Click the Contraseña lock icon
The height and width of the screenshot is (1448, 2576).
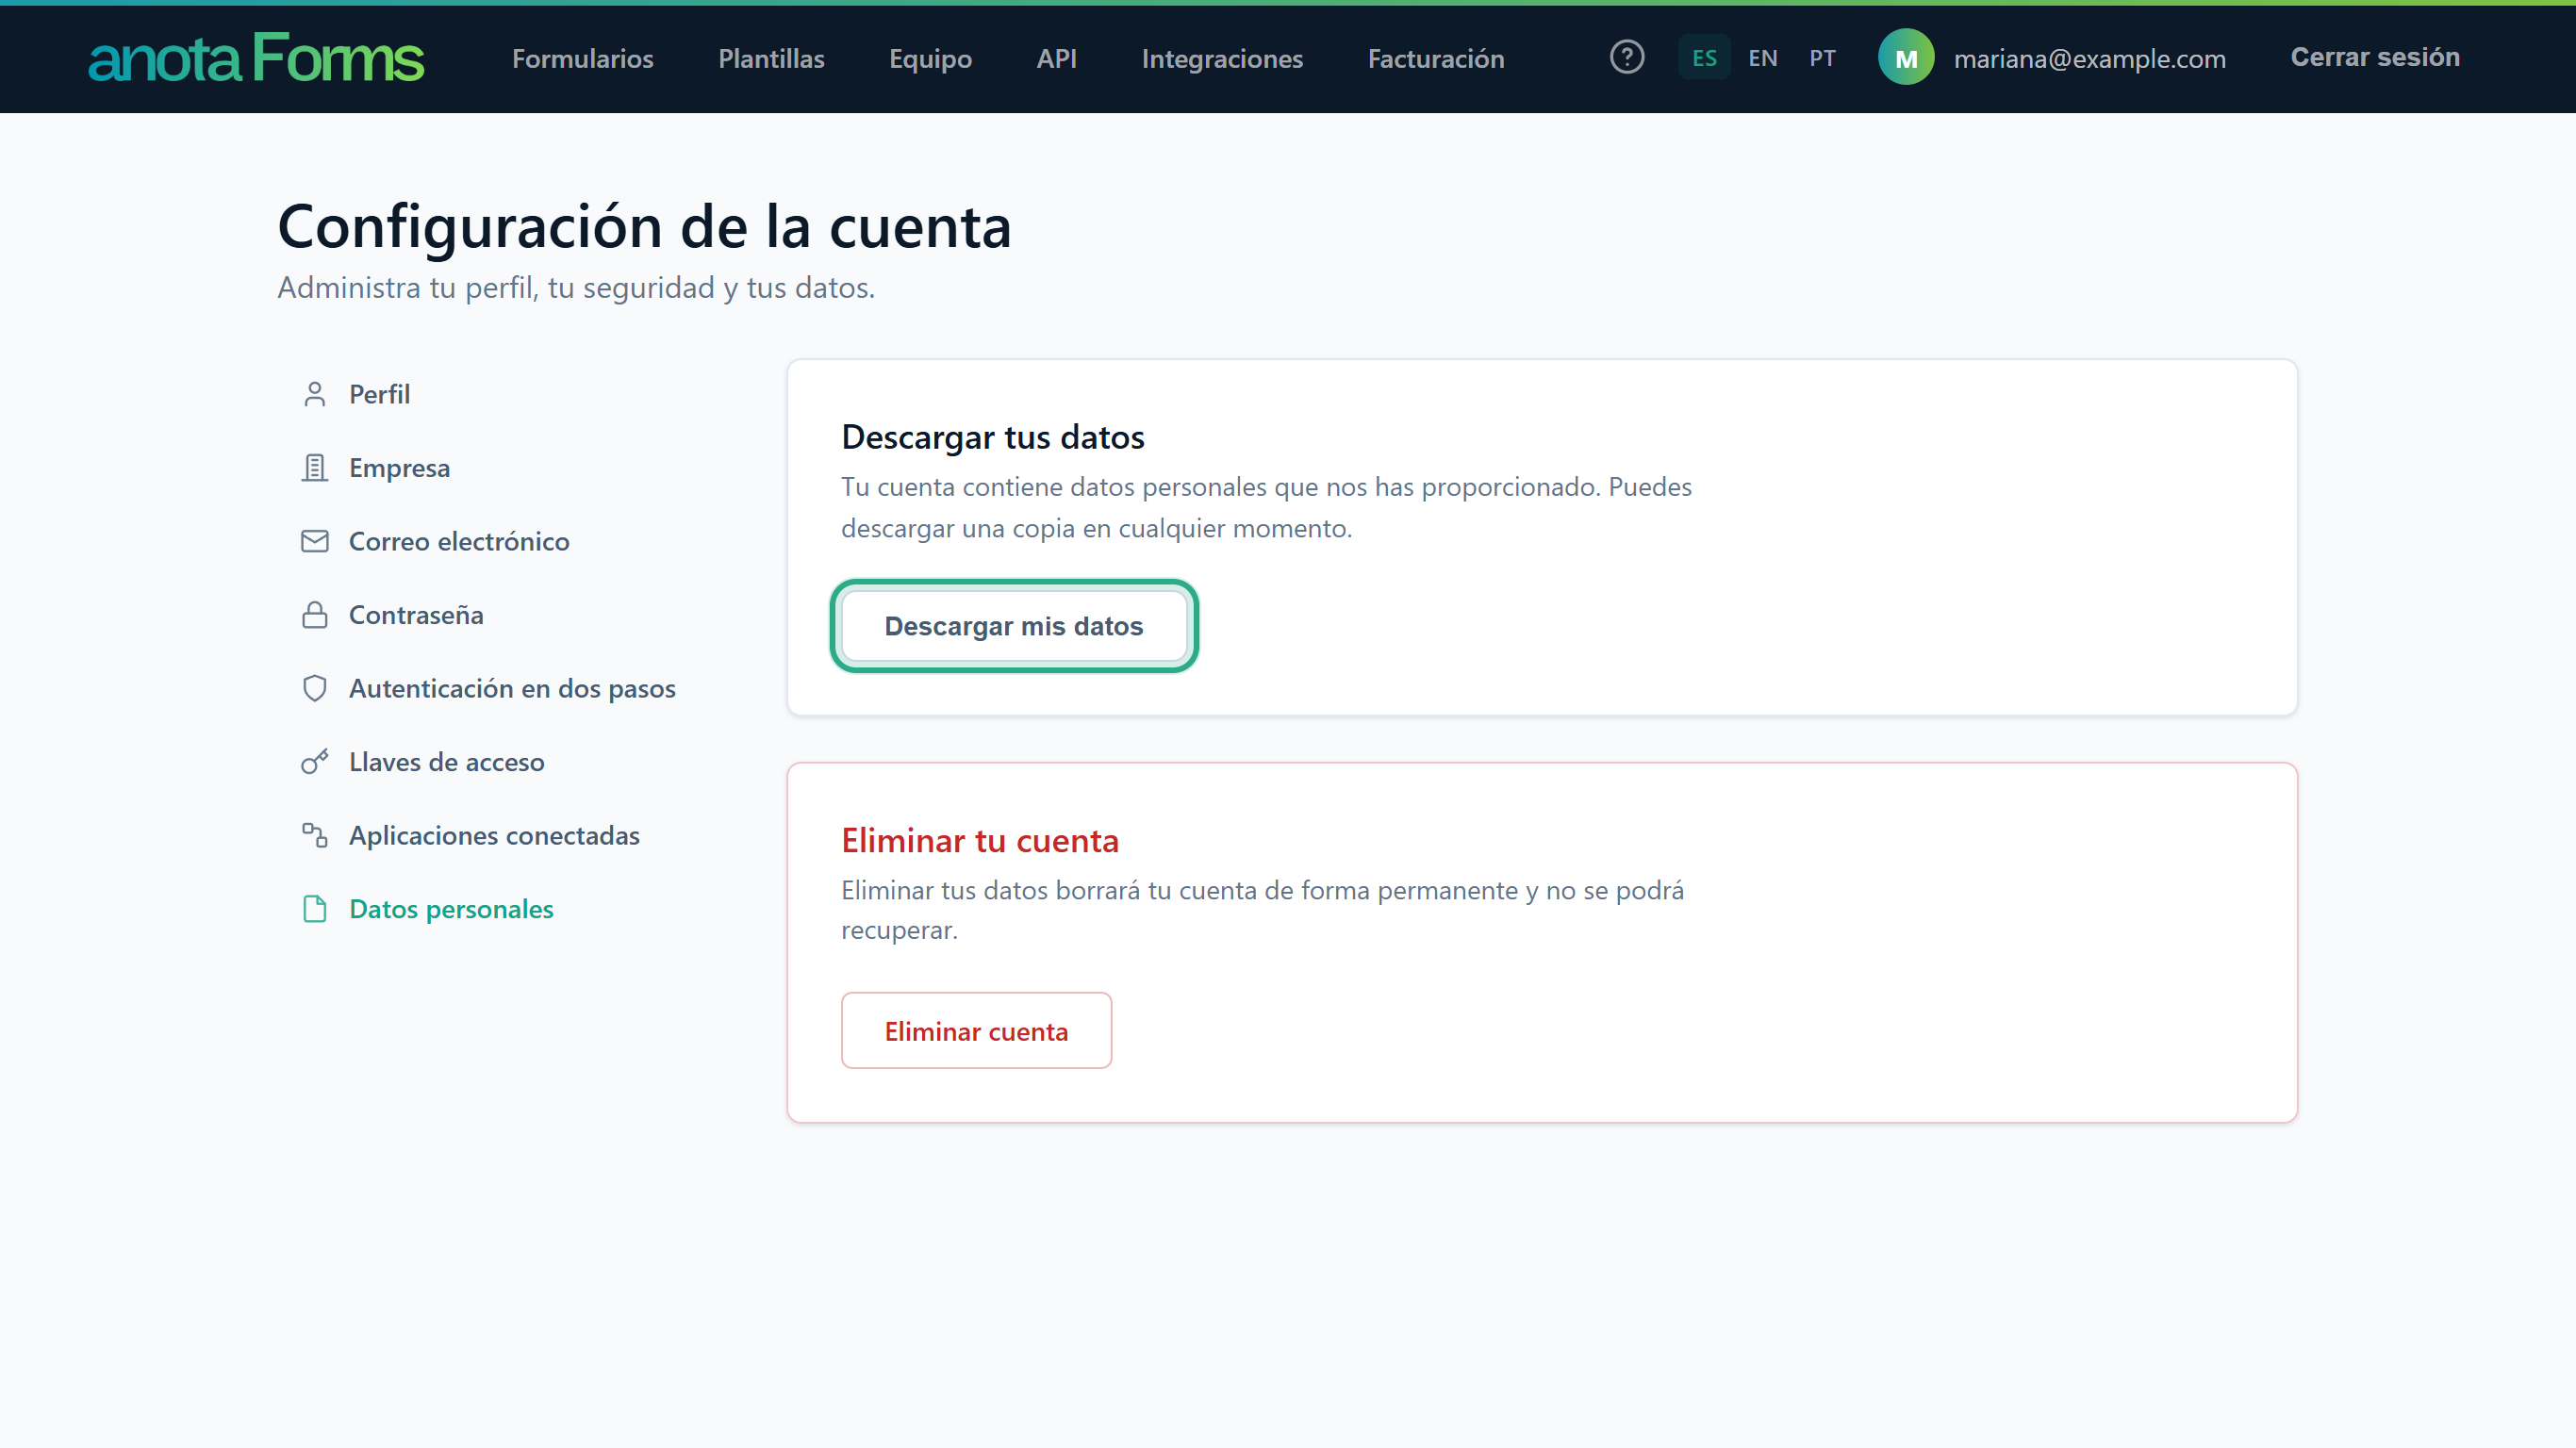pyautogui.click(x=314, y=614)
